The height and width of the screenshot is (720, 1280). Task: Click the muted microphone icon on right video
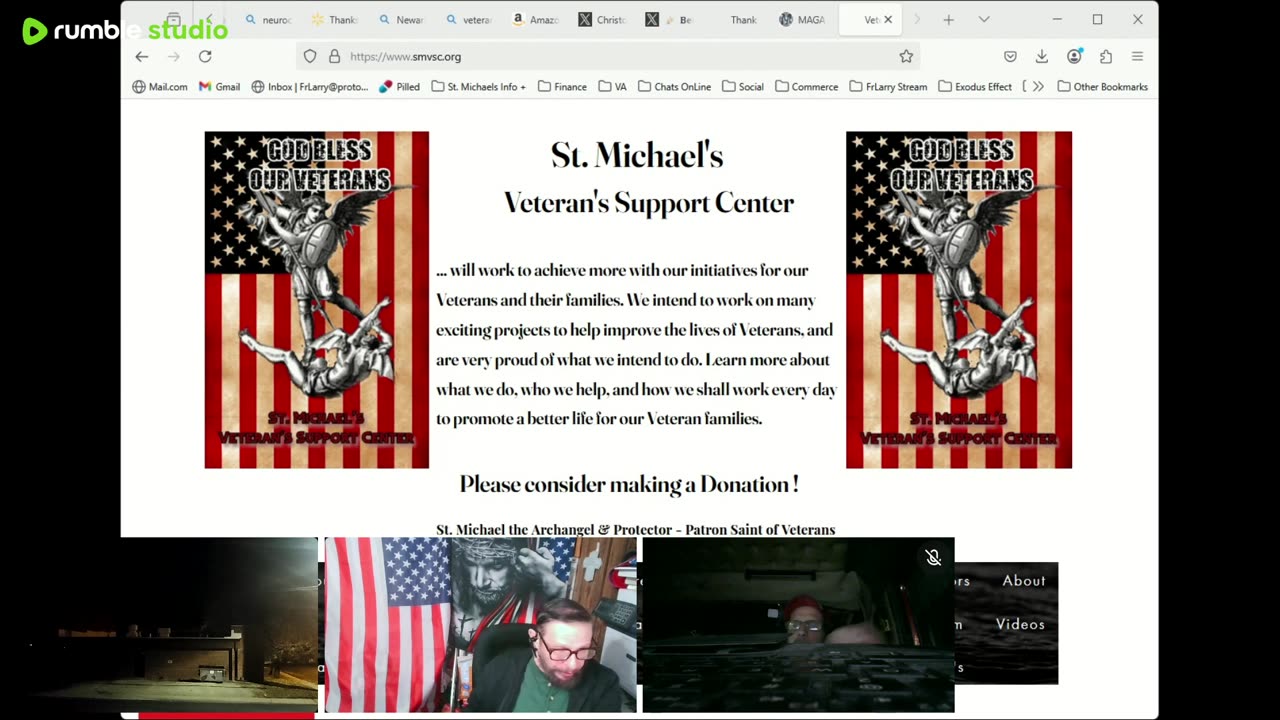point(933,558)
